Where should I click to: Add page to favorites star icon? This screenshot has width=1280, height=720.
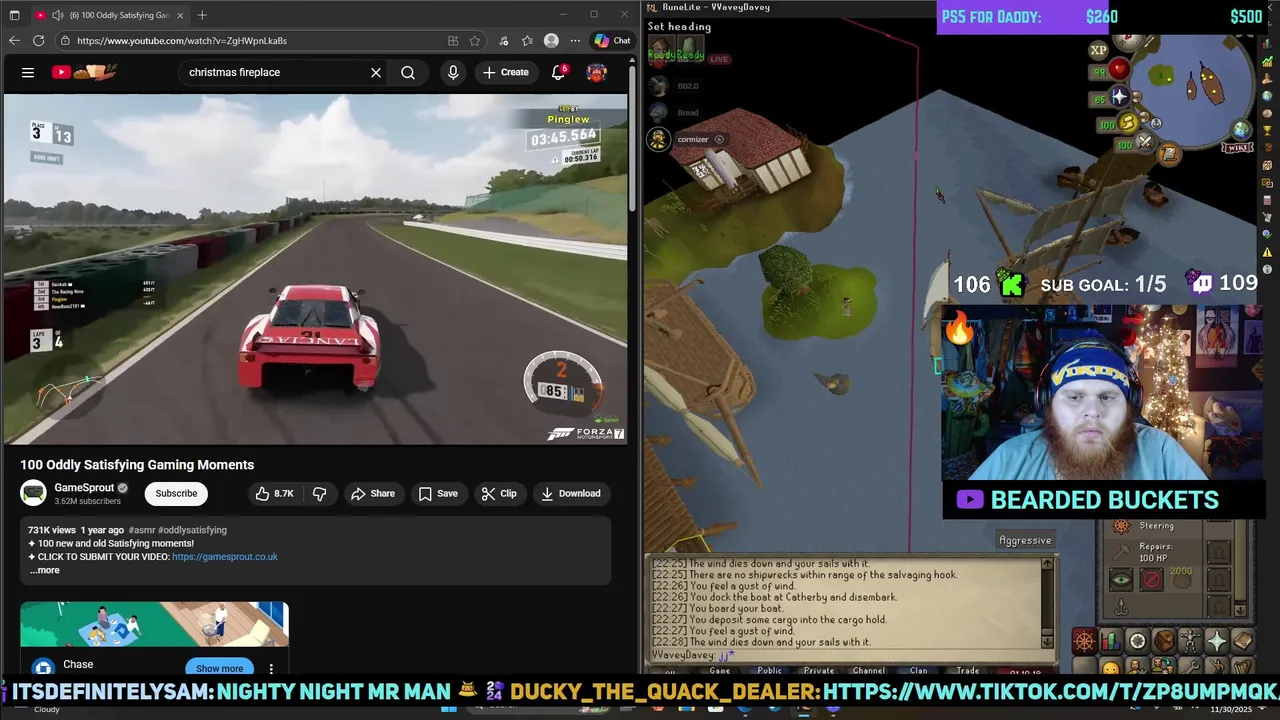tap(475, 41)
